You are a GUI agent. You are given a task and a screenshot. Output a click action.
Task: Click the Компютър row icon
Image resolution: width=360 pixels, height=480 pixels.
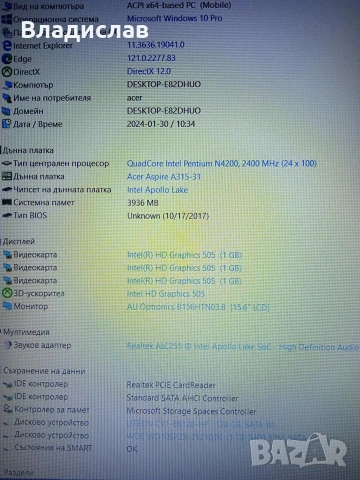coord(7,85)
